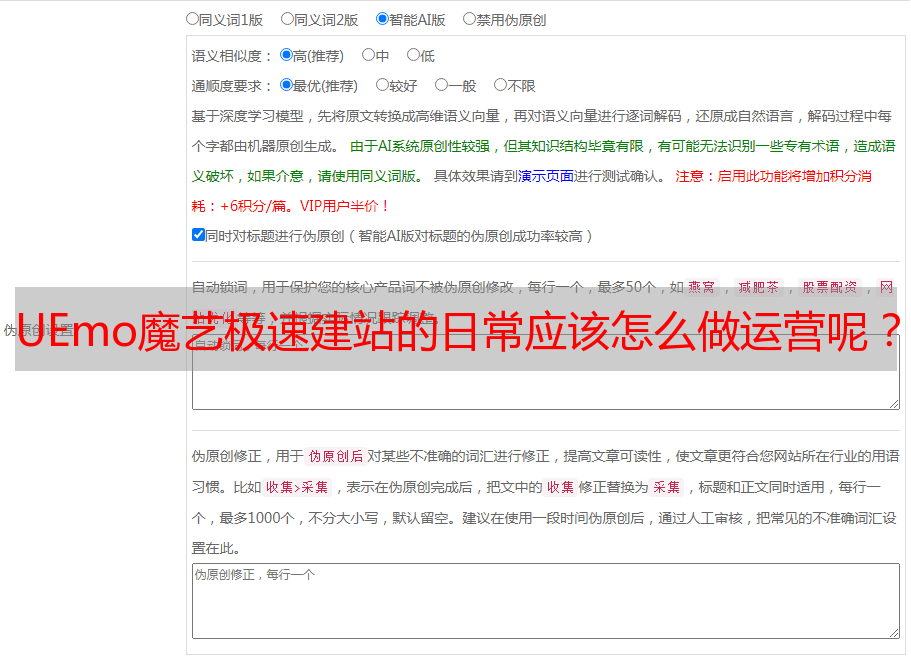Set 通顺度要求 to 一般
911x658 pixels.
pyautogui.click(x=442, y=85)
